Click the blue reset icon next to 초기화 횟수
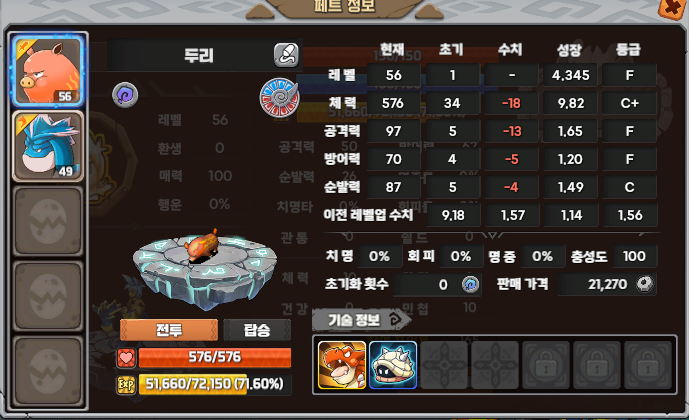689x420 pixels. [x=470, y=284]
